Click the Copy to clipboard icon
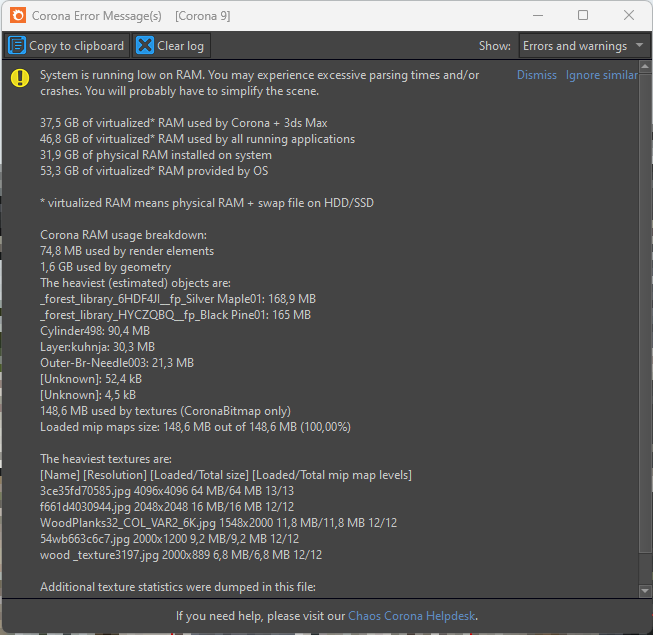The width and height of the screenshot is (653, 635). point(17,45)
